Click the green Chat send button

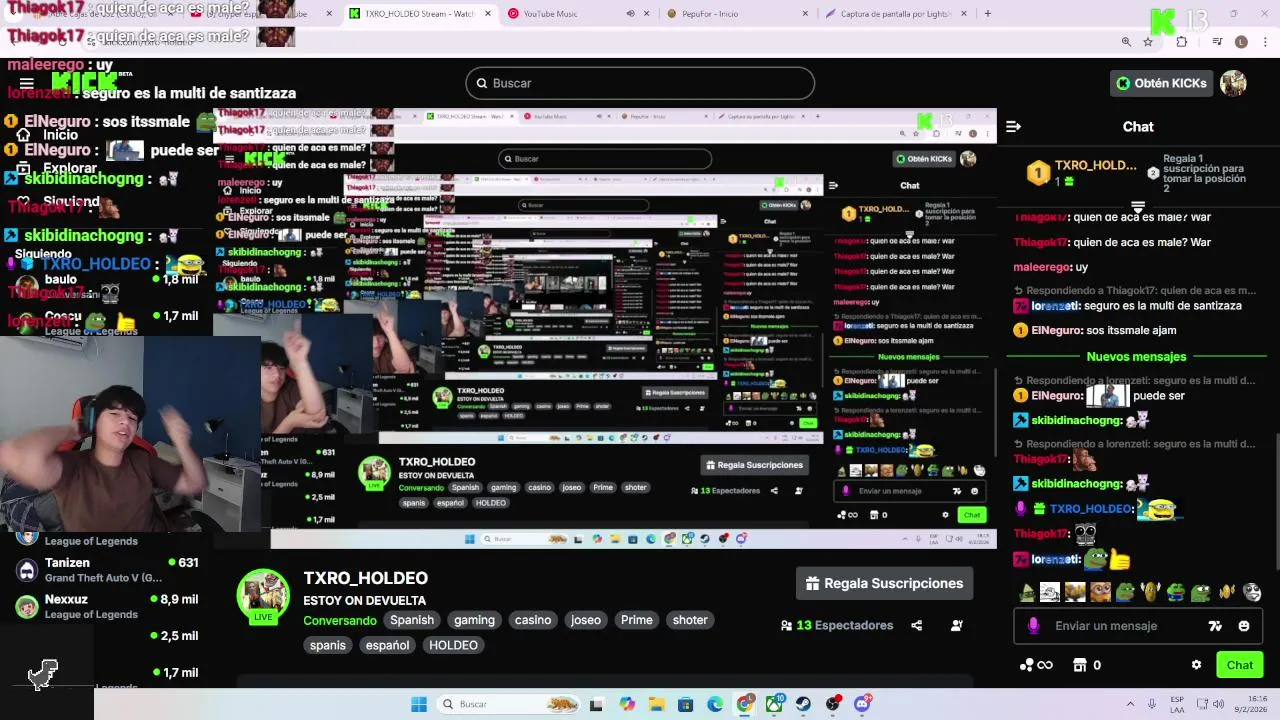pos(1239,665)
